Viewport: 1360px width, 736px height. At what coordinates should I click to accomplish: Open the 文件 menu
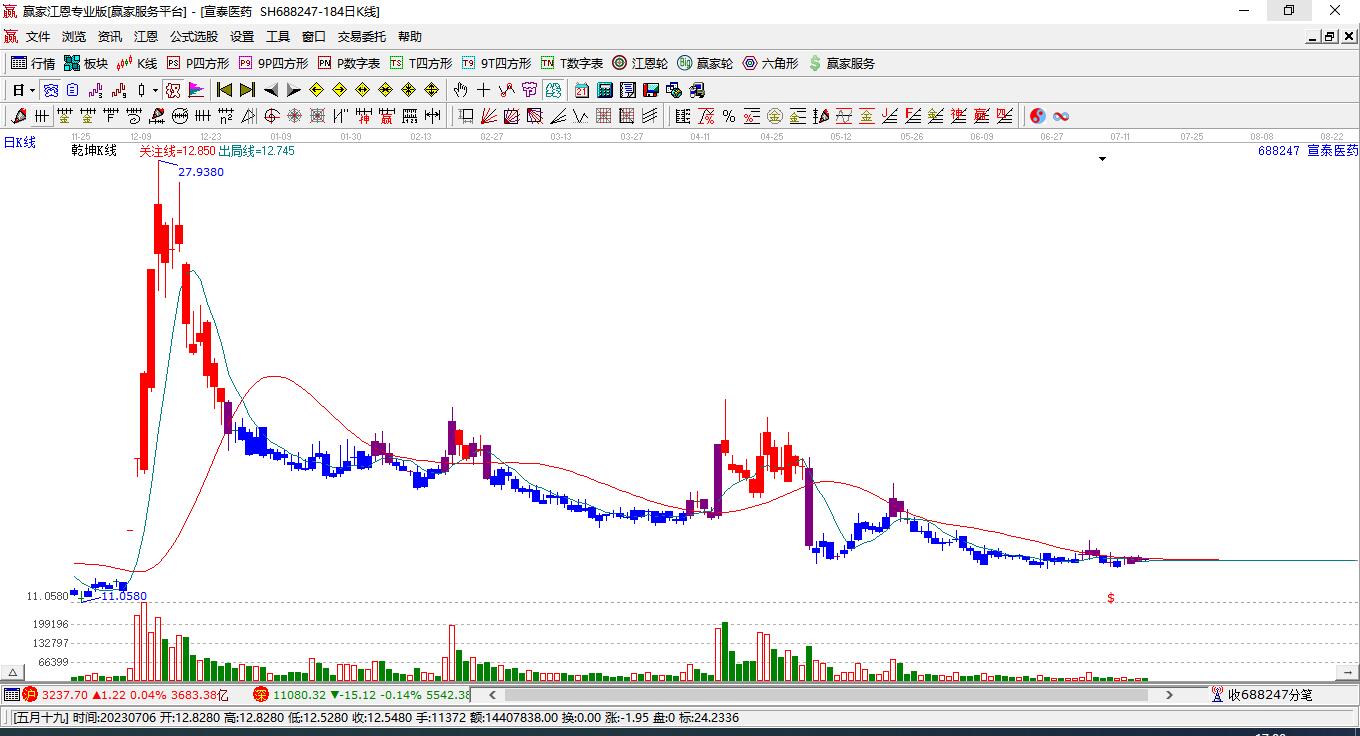[38, 37]
